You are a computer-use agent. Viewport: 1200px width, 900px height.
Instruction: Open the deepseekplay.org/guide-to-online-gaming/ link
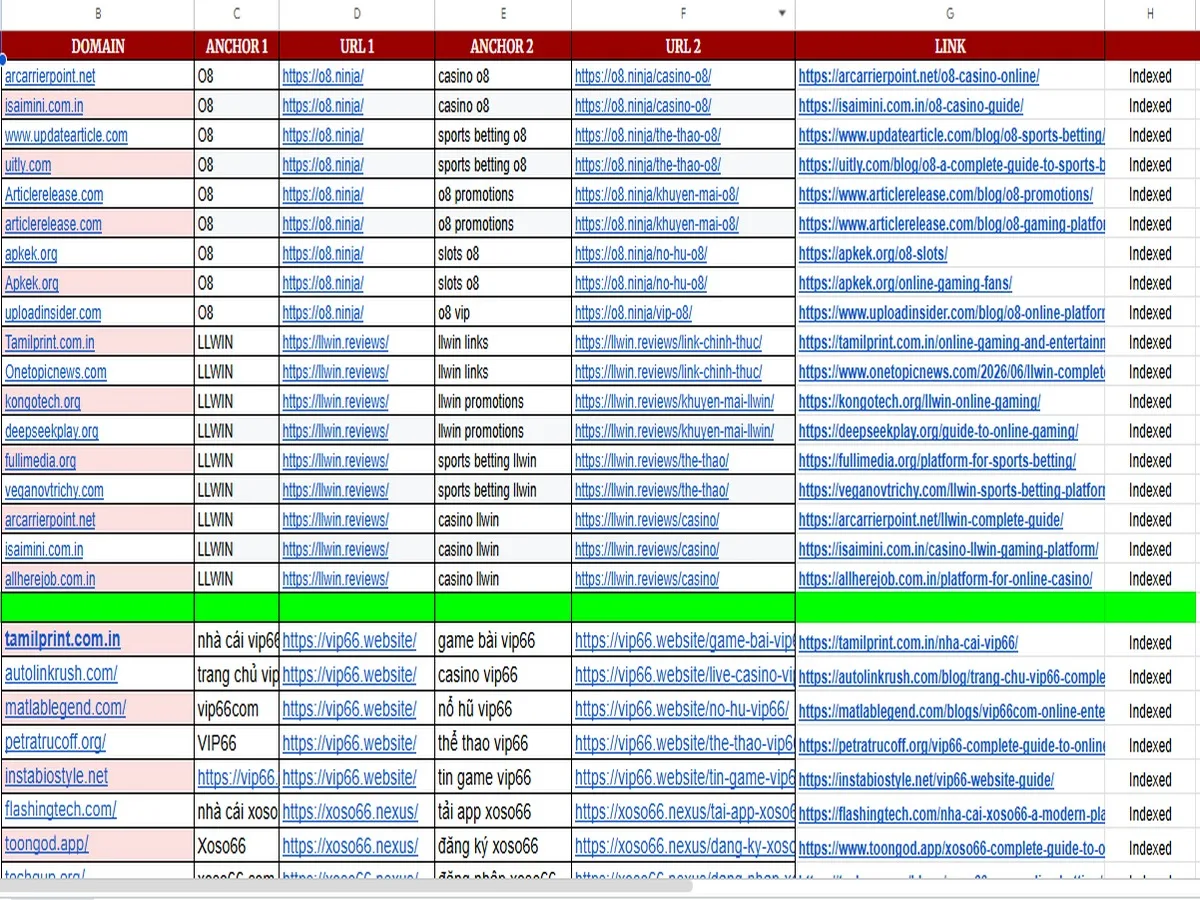(x=938, y=432)
